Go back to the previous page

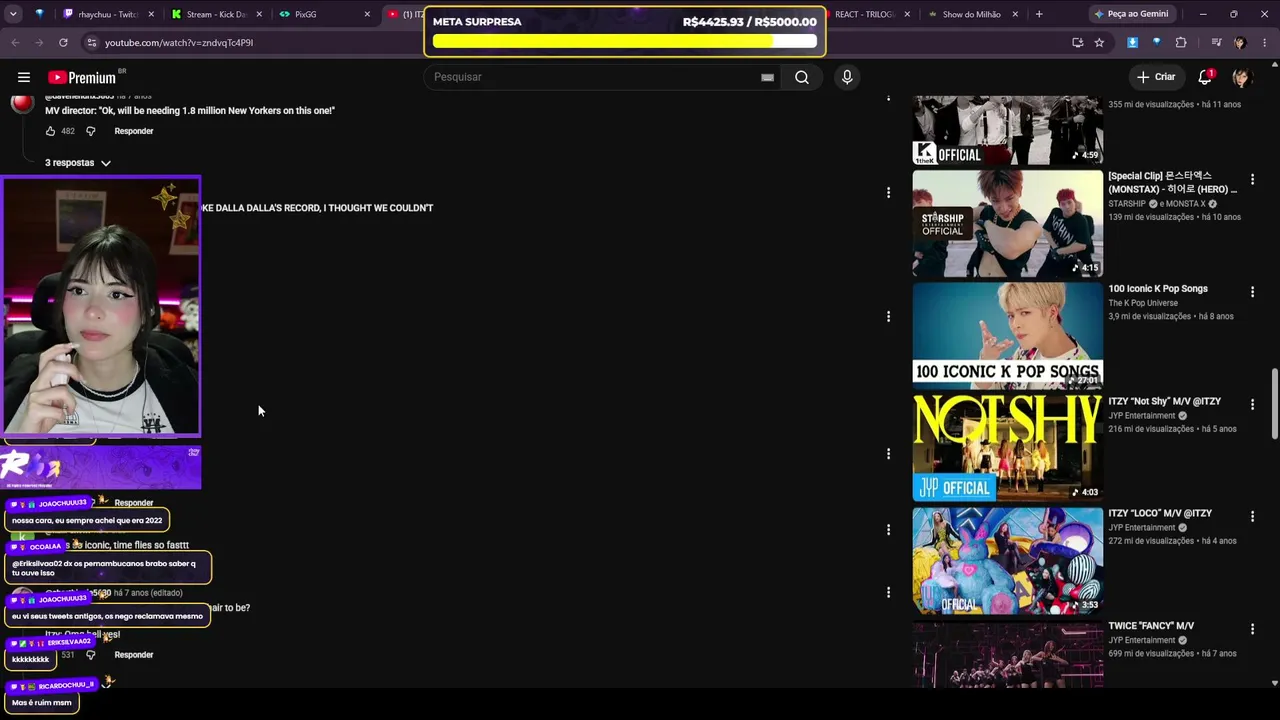[15, 43]
